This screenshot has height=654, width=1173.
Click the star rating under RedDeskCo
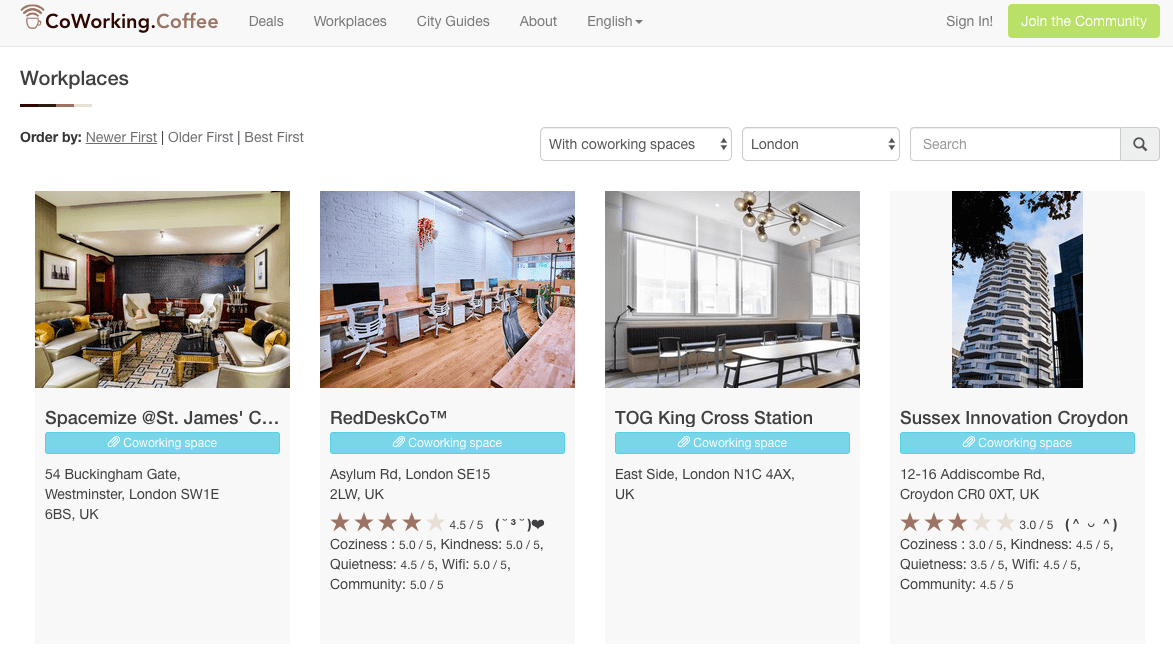tap(387, 523)
